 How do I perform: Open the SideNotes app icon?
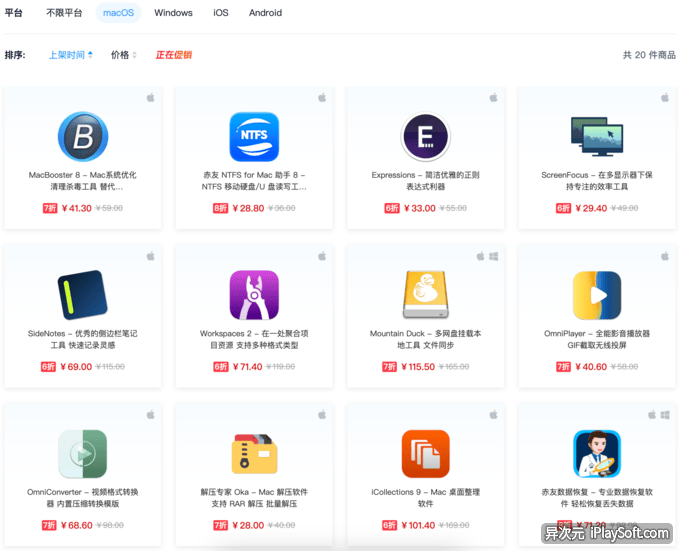pyautogui.click(x=83, y=295)
